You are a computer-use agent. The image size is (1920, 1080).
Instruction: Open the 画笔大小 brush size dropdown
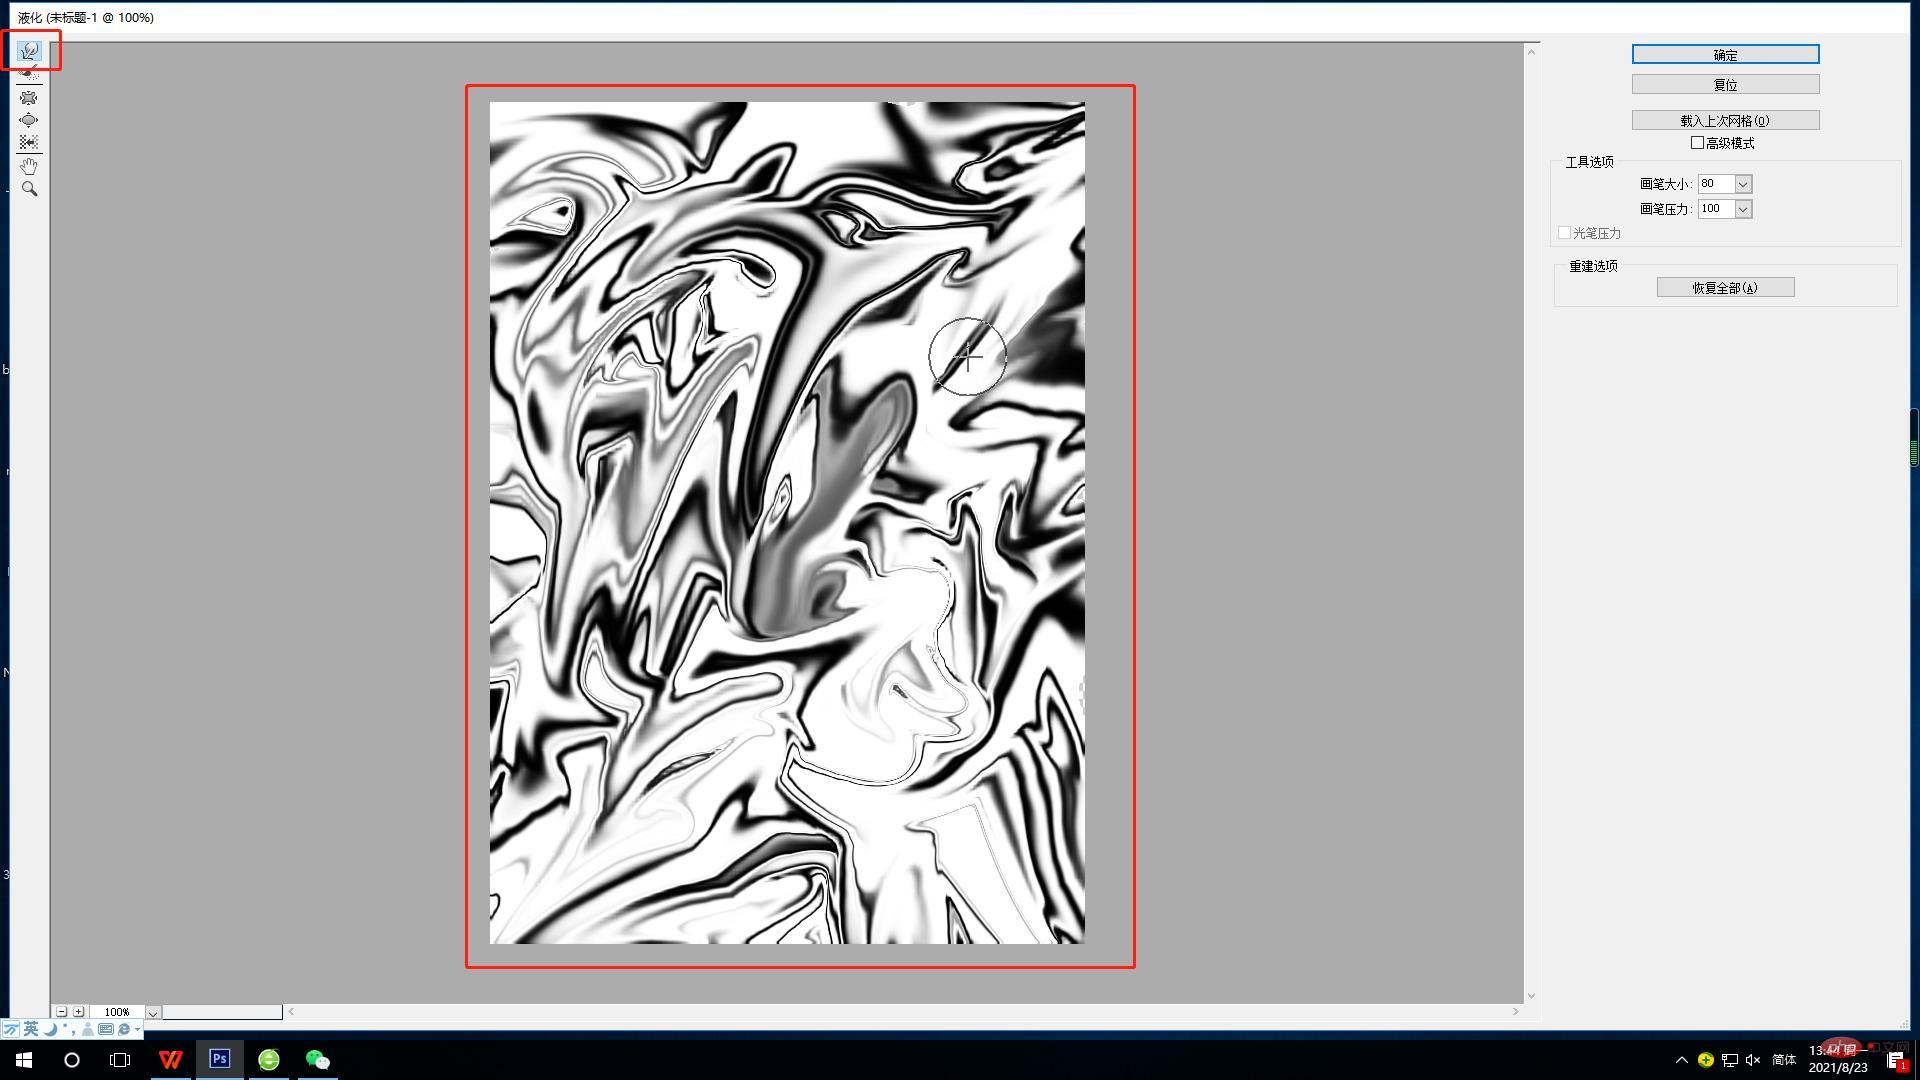1743,184
